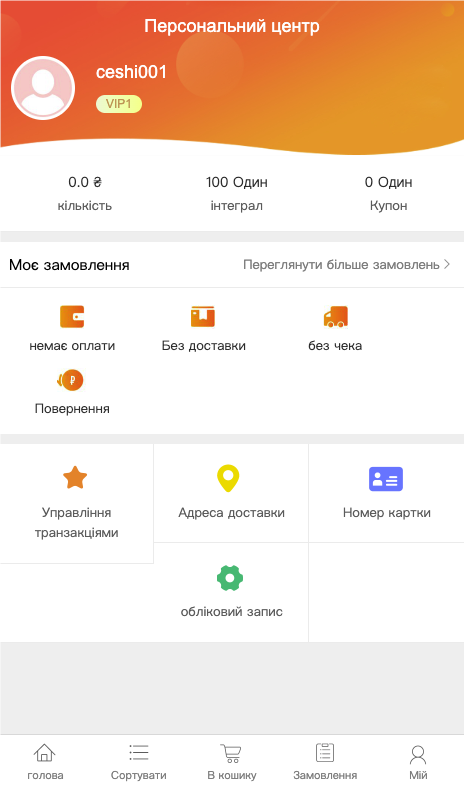
Task: Click the user avatar profile picture
Action: [43, 88]
